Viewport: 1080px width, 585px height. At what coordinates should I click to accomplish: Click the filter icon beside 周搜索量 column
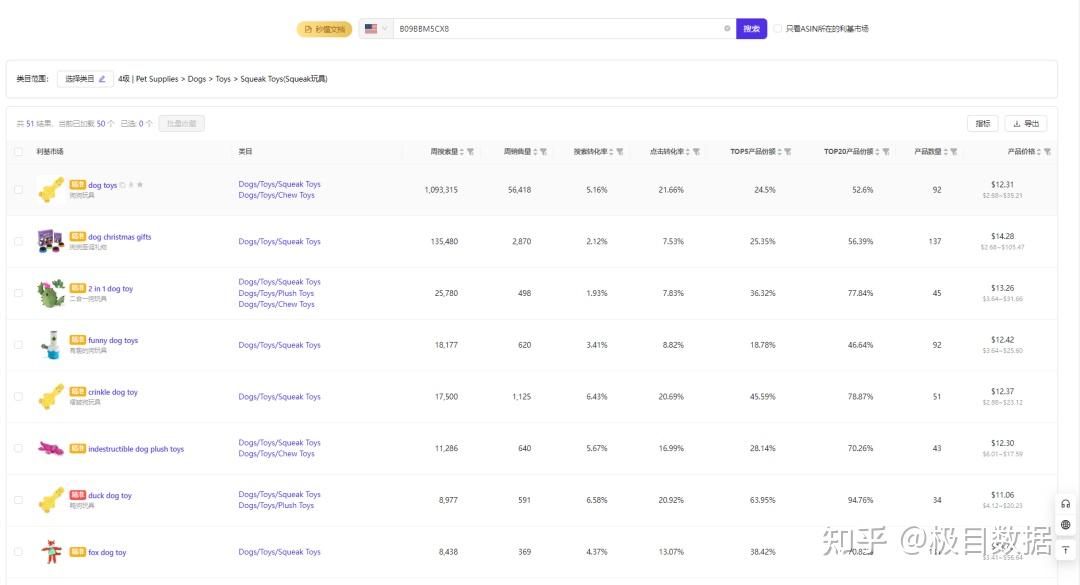470,152
